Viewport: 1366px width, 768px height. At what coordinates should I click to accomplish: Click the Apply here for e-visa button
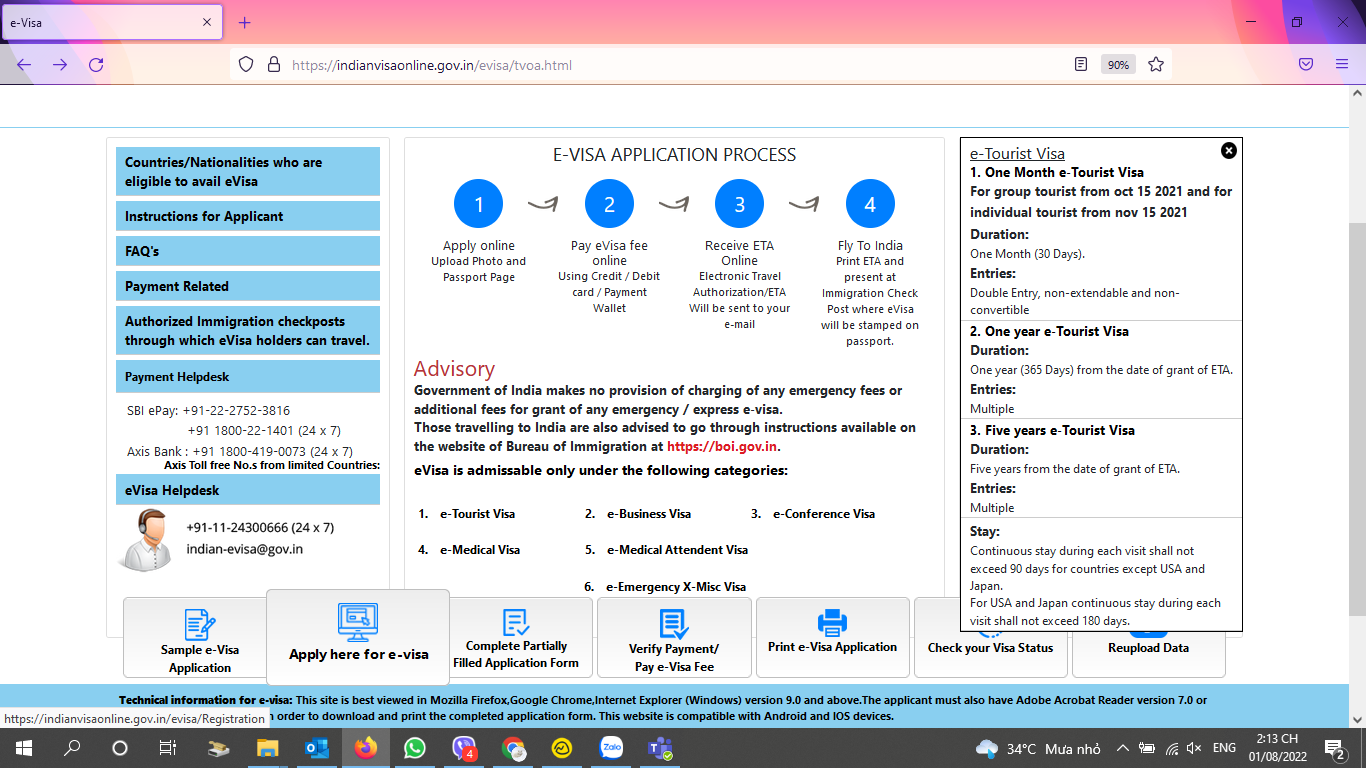pos(358,636)
